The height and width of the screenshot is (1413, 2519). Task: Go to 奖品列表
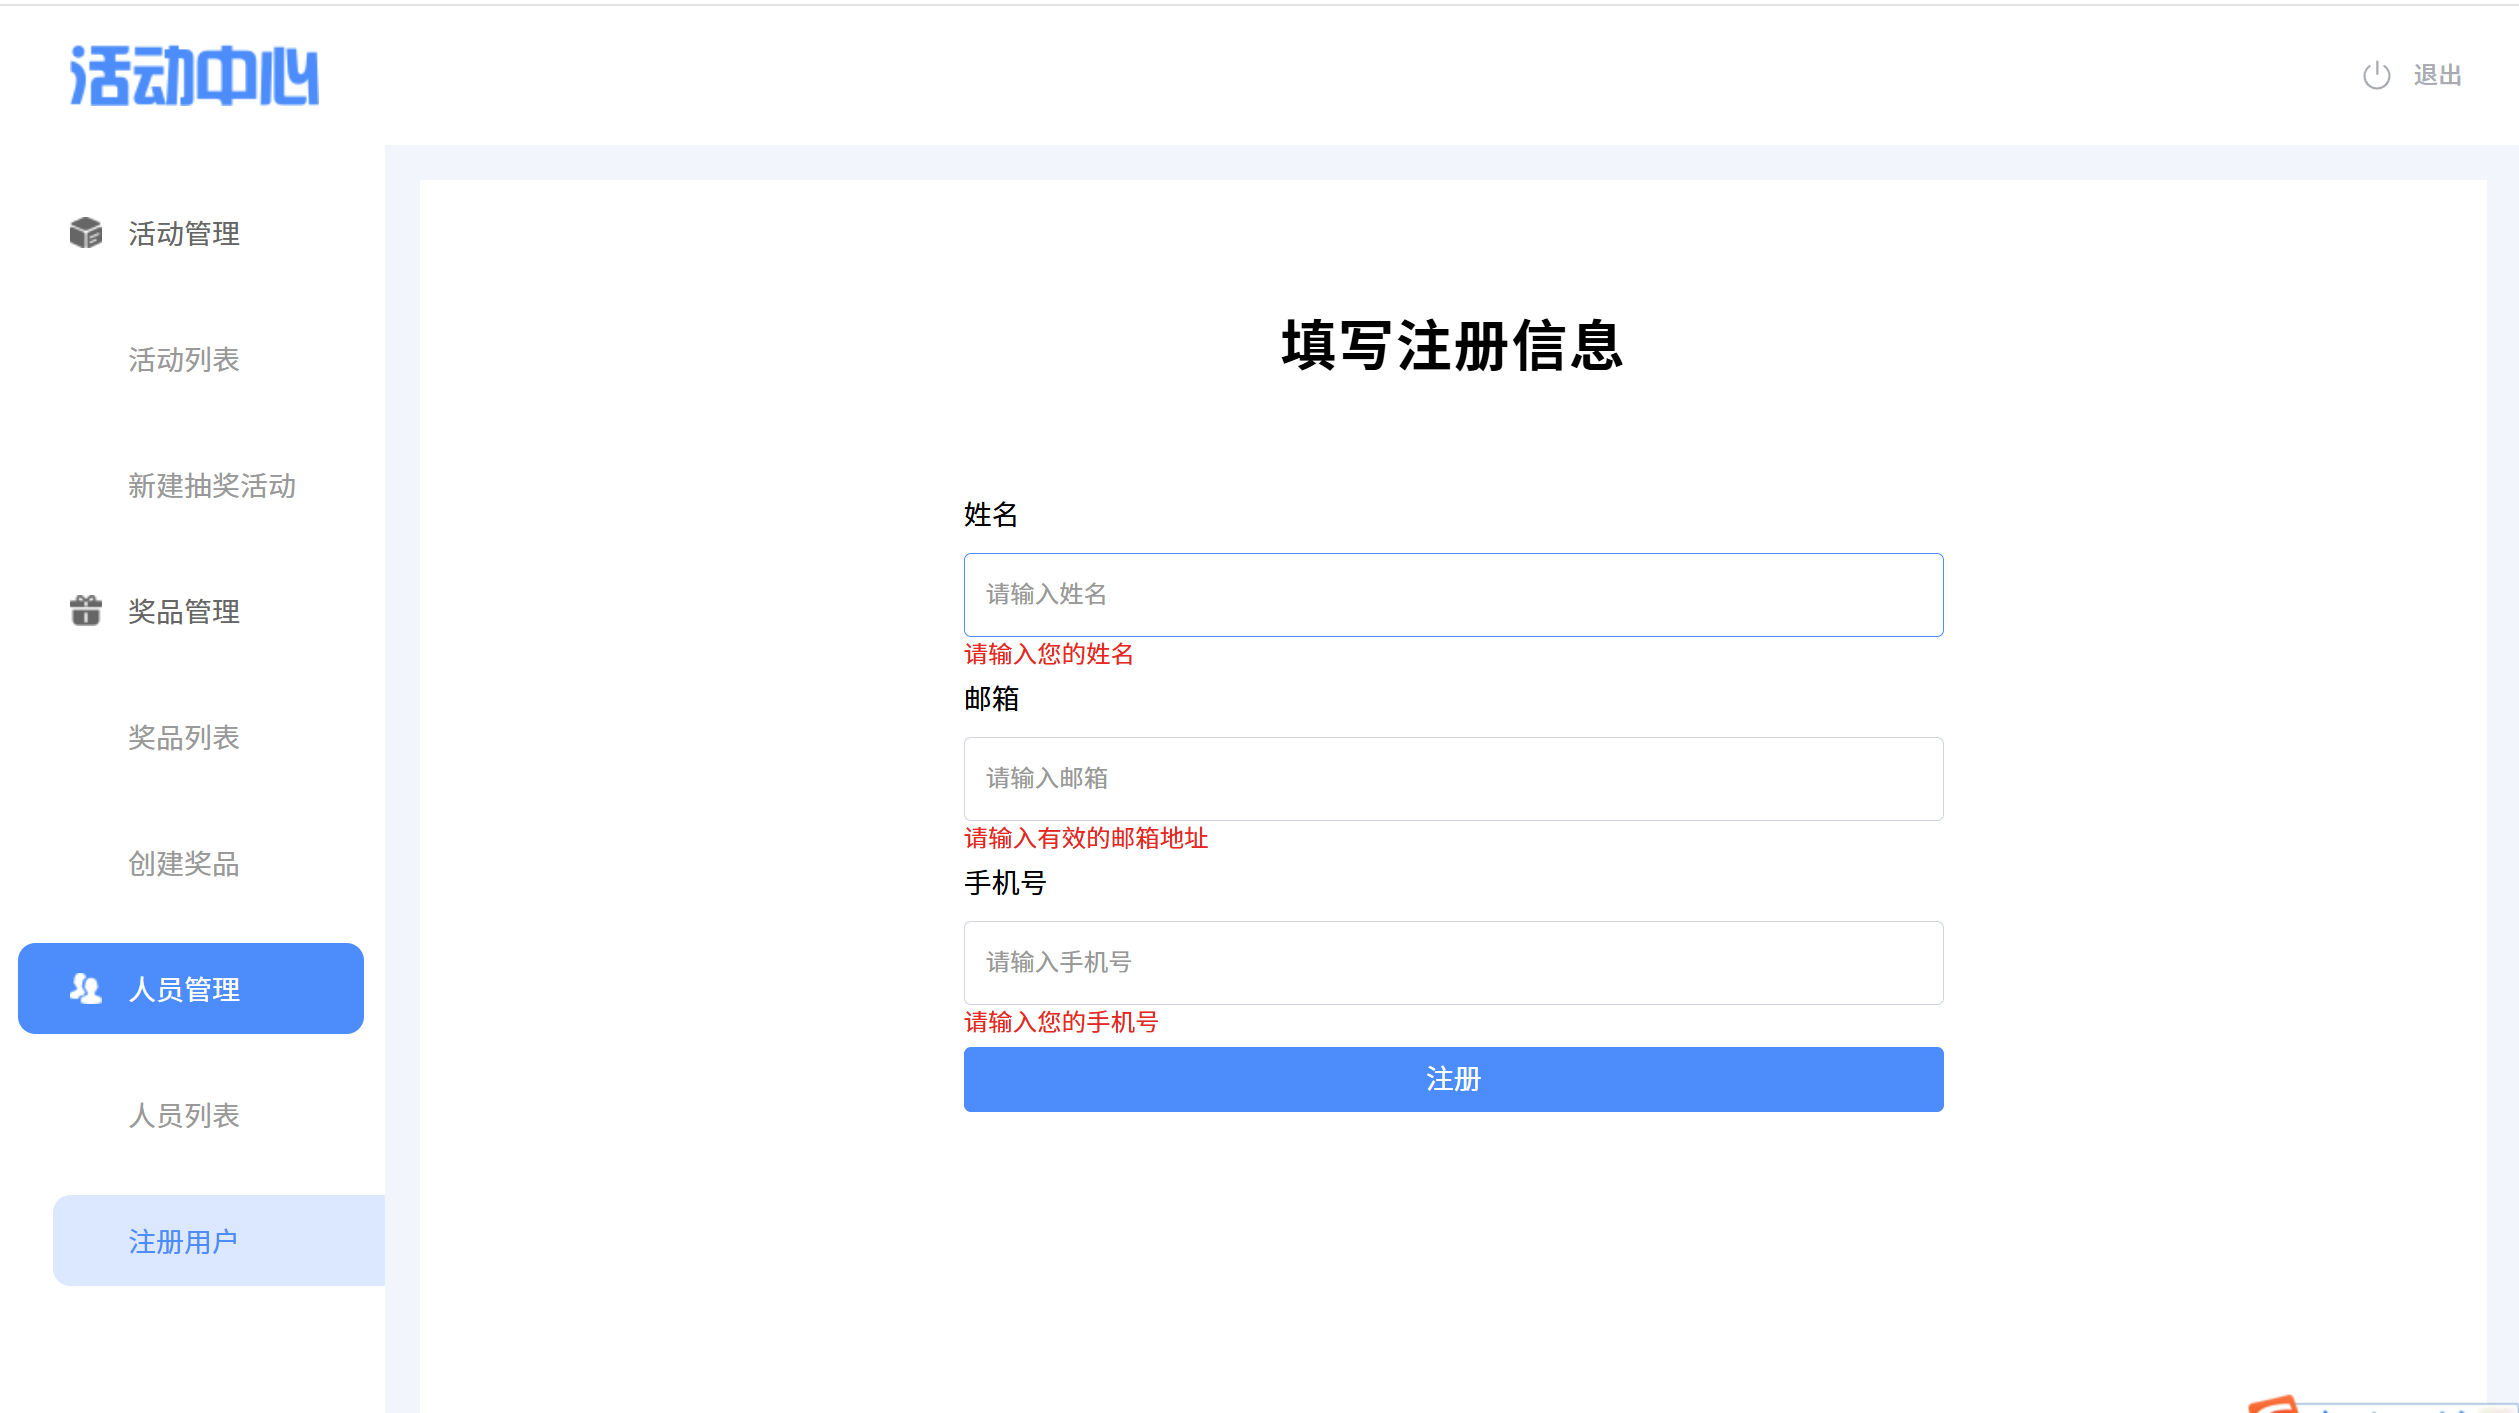pos(184,738)
